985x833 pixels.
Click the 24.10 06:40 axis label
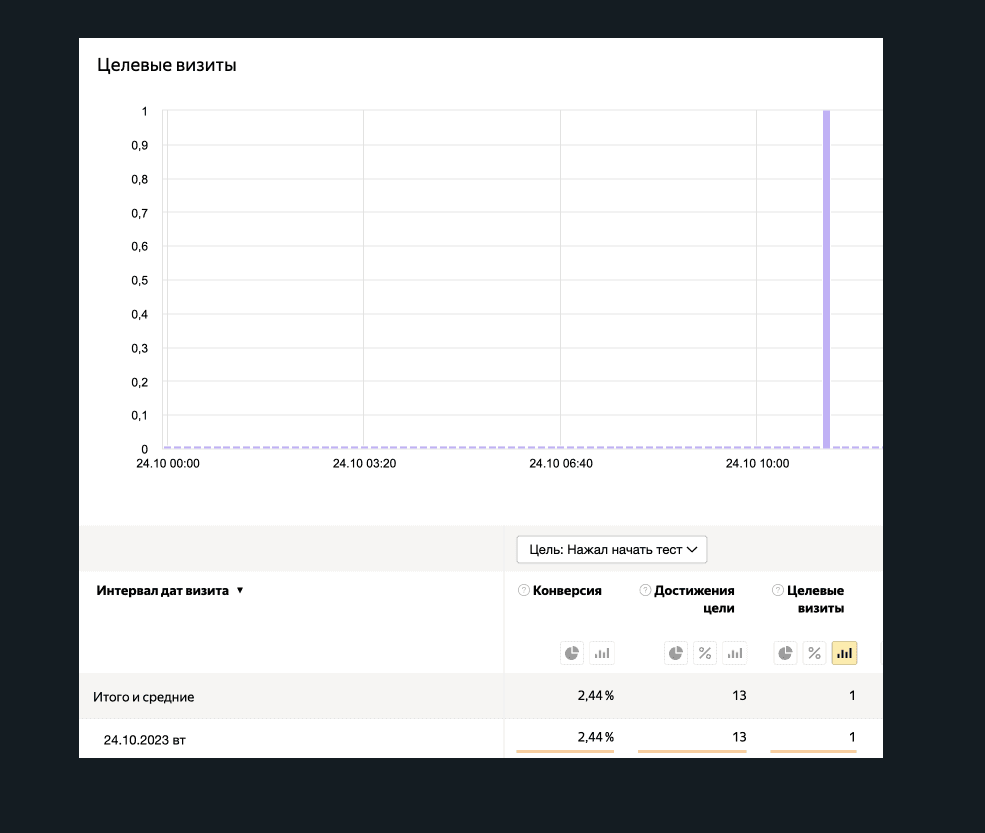click(x=561, y=464)
